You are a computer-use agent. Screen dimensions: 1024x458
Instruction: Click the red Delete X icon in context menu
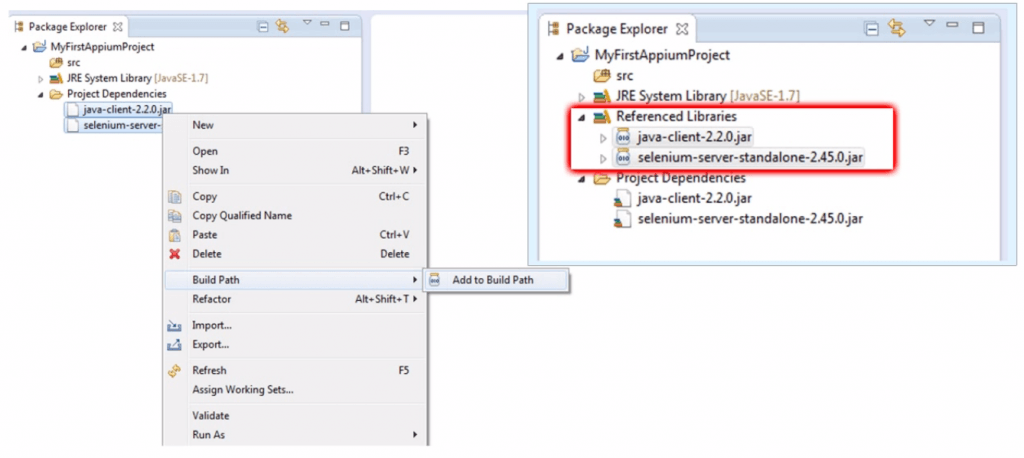174,254
